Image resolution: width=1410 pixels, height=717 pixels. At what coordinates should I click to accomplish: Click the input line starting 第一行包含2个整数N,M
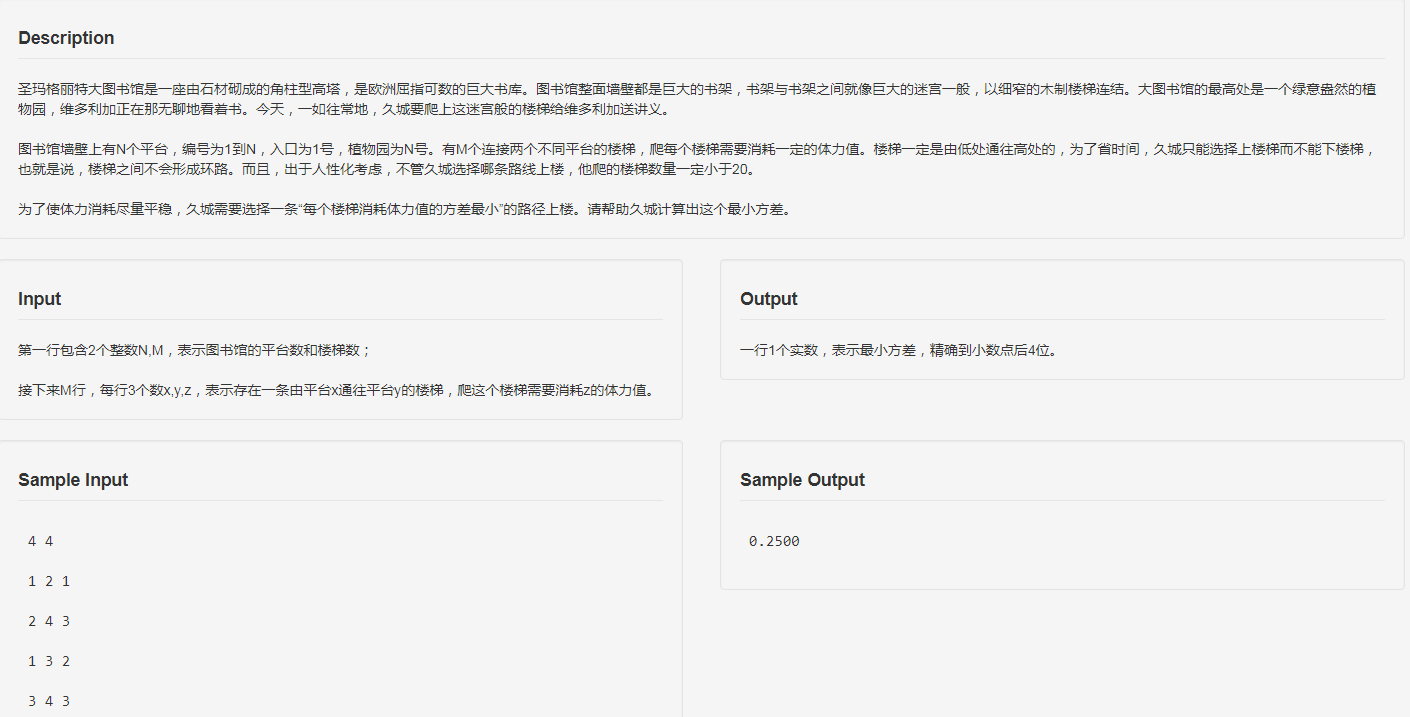pos(195,350)
